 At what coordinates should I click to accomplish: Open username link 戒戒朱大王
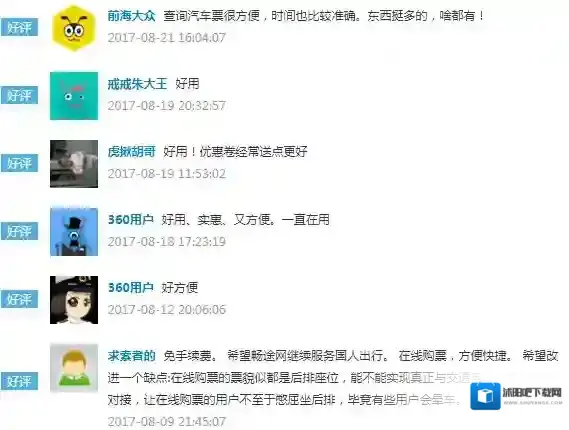click(138, 84)
